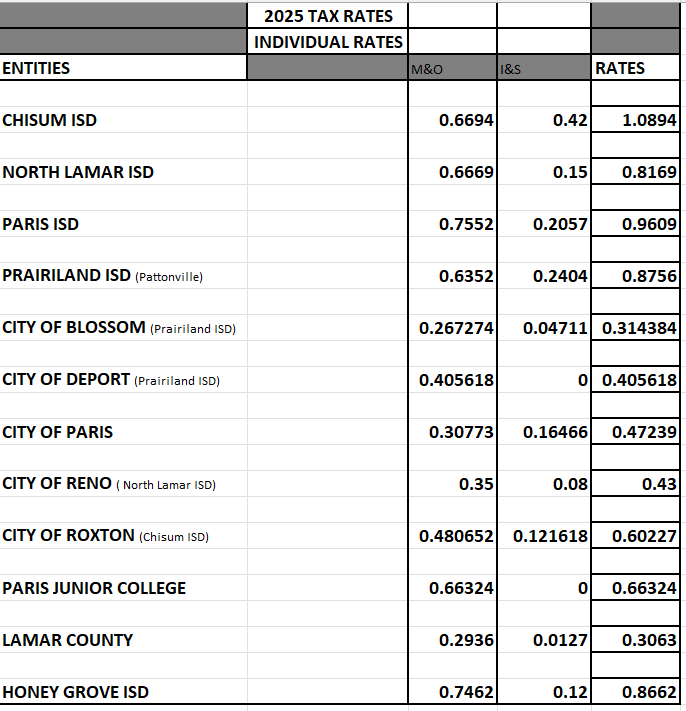Click City of Reno total rate 0.43
The image size is (686, 711).
click(x=636, y=484)
